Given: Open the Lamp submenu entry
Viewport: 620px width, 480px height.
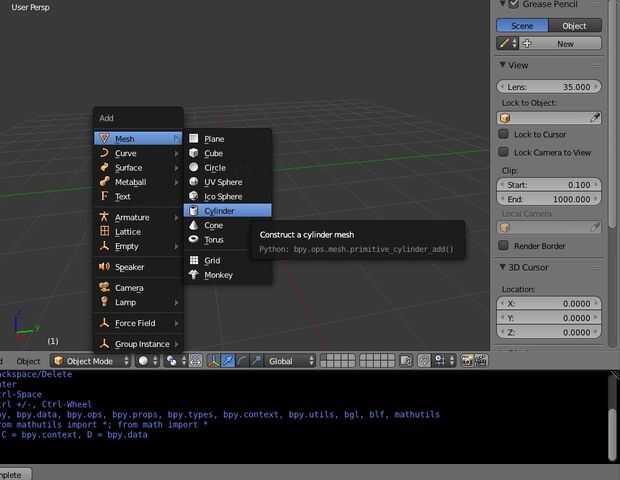Looking at the screenshot, I should 138,302.
